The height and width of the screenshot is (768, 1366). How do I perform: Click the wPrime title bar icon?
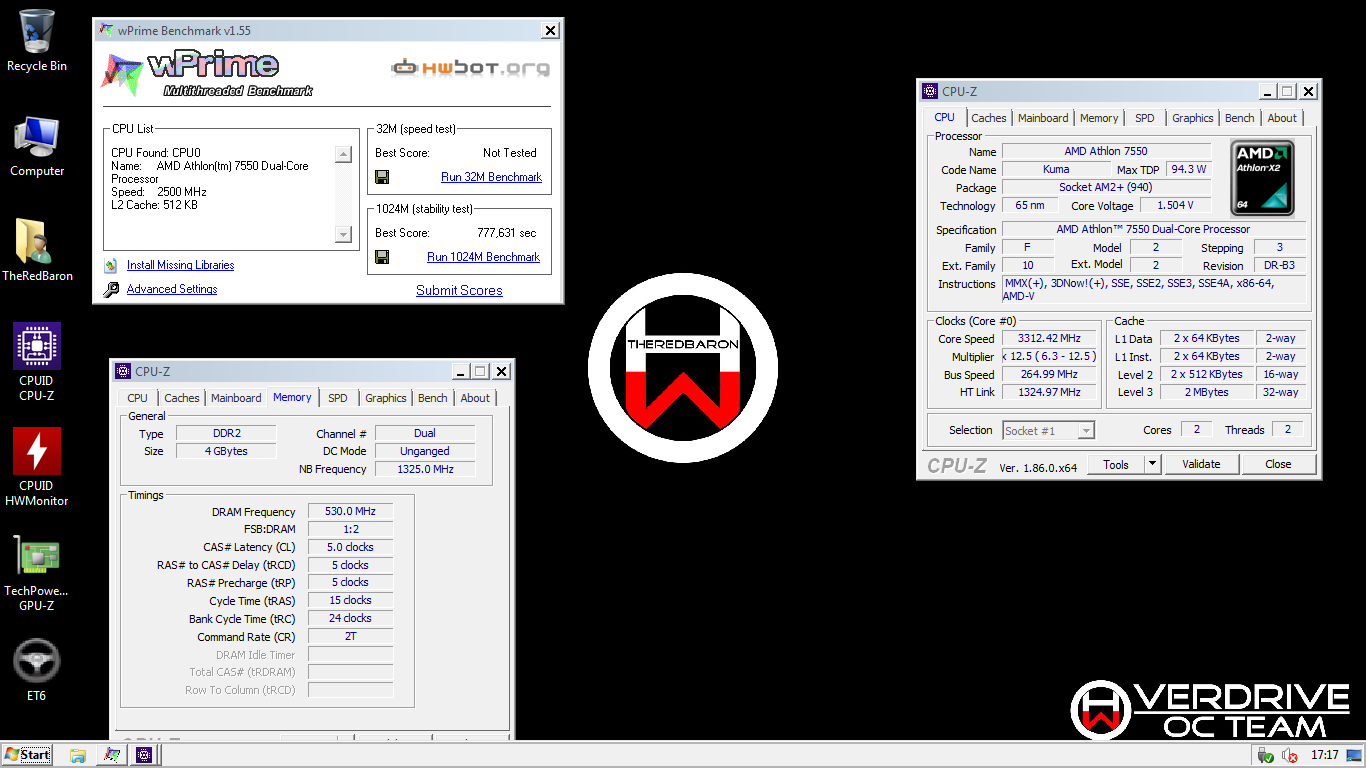click(106, 30)
